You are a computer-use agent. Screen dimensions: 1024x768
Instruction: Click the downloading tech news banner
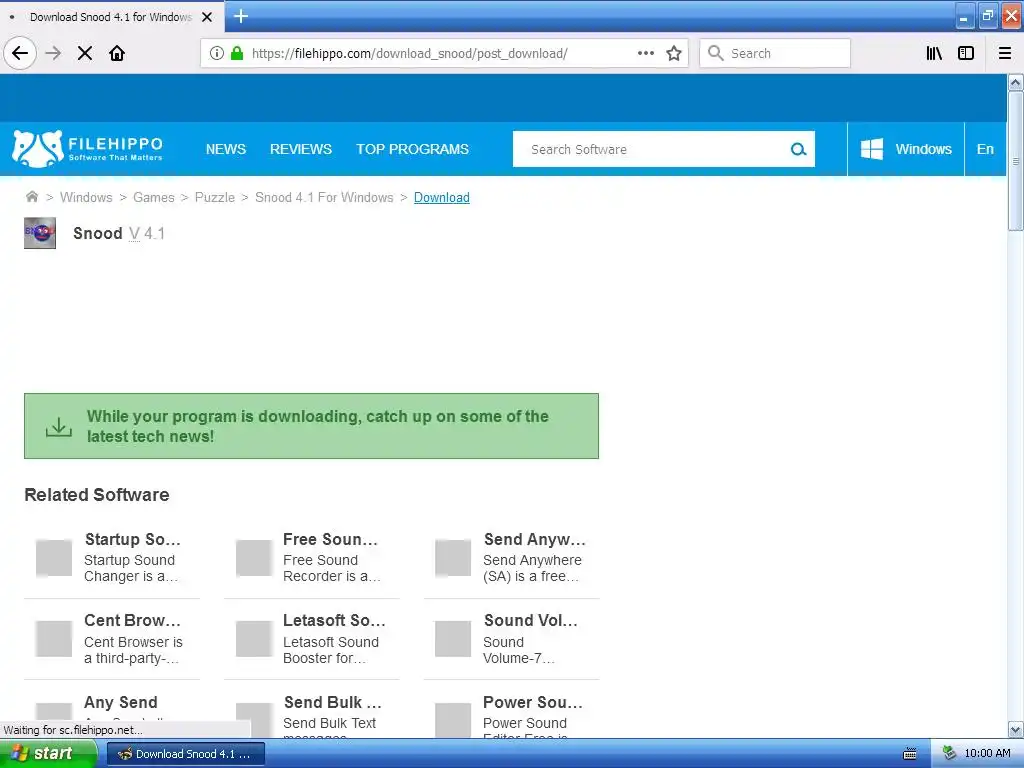pyautogui.click(x=312, y=426)
